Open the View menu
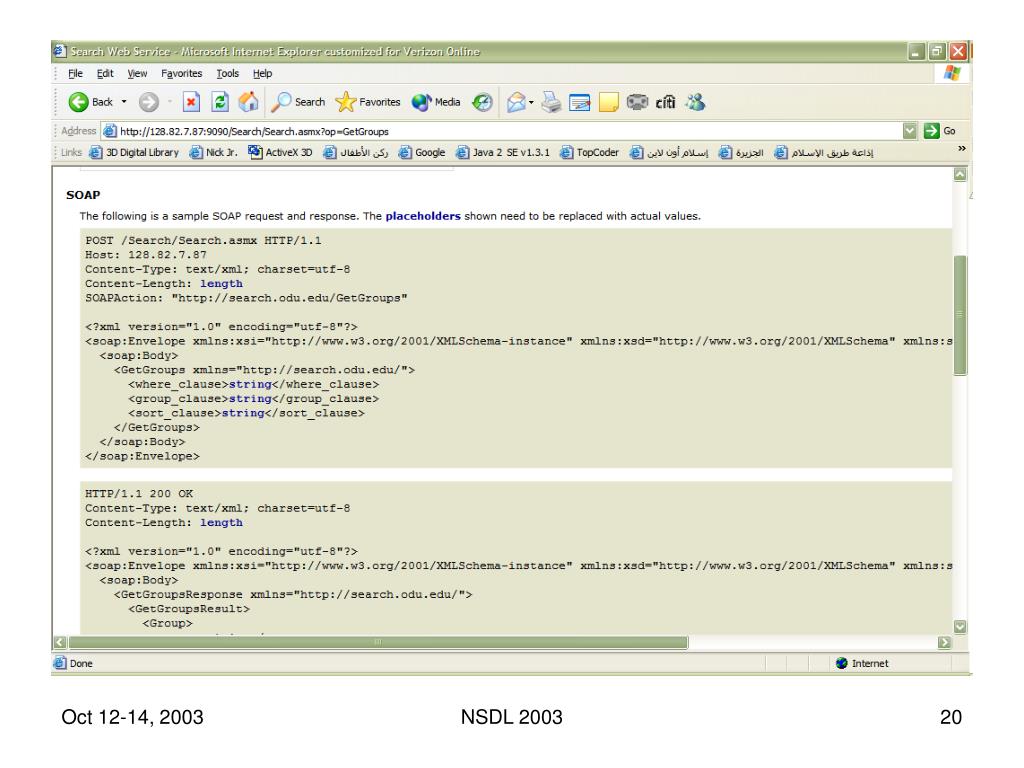The height and width of the screenshot is (768, 1024). pos(137,74)
